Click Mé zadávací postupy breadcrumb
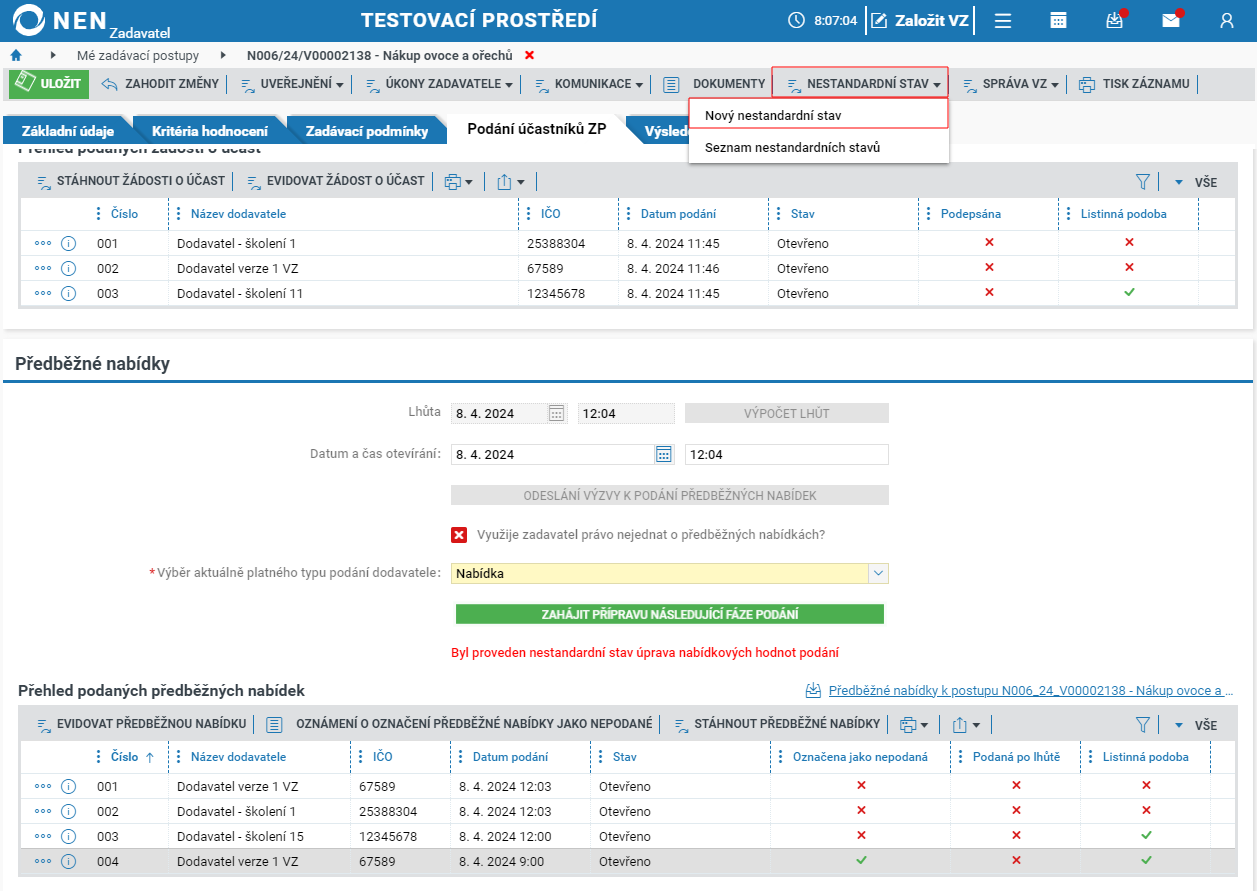Screen dimensions: 1257x891 tap(138, 55)
